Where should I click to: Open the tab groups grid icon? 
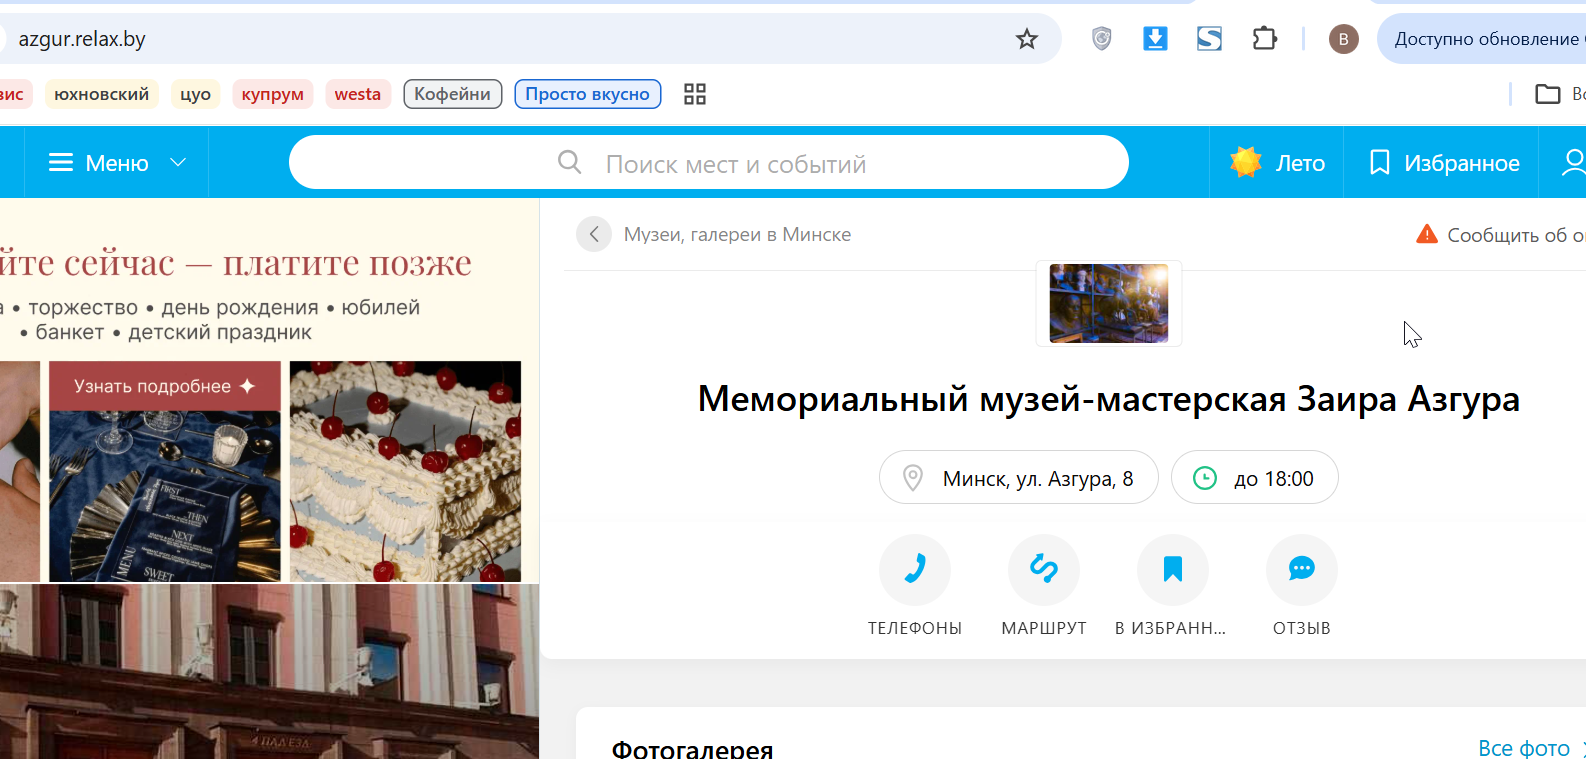pos(695,94)
